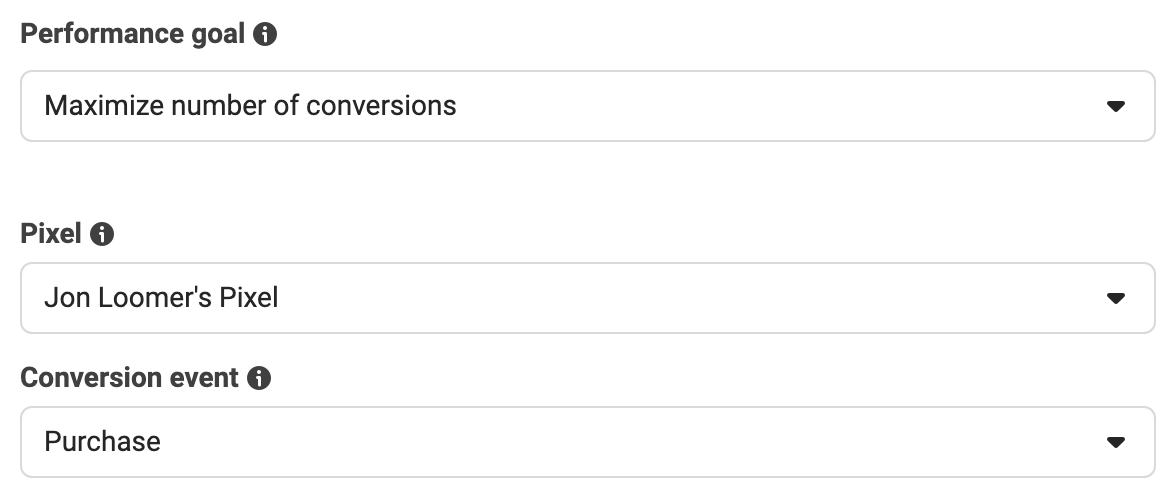Screen dimensions: 1170x498
Task: Click the "Performance goal" label
Action: tap(132, 34)
